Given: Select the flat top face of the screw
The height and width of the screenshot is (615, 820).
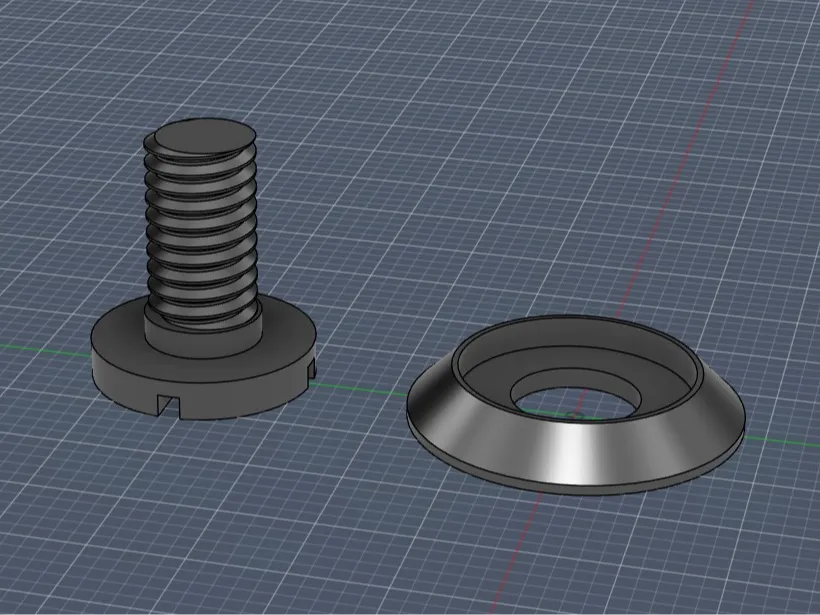Looking at the screenshot, I should 205,136.
